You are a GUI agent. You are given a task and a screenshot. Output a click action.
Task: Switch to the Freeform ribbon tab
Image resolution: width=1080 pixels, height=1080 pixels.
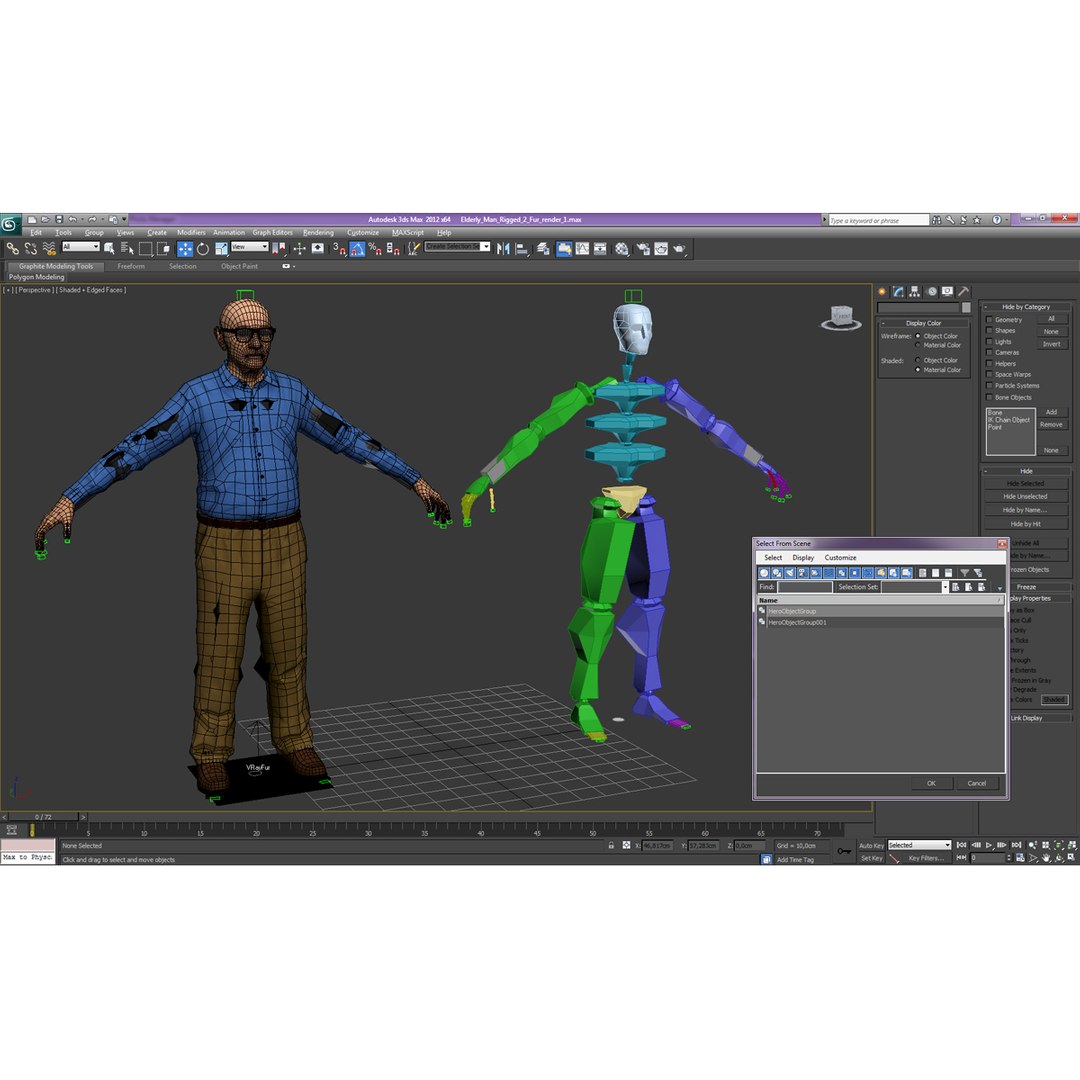pos(131,267)
